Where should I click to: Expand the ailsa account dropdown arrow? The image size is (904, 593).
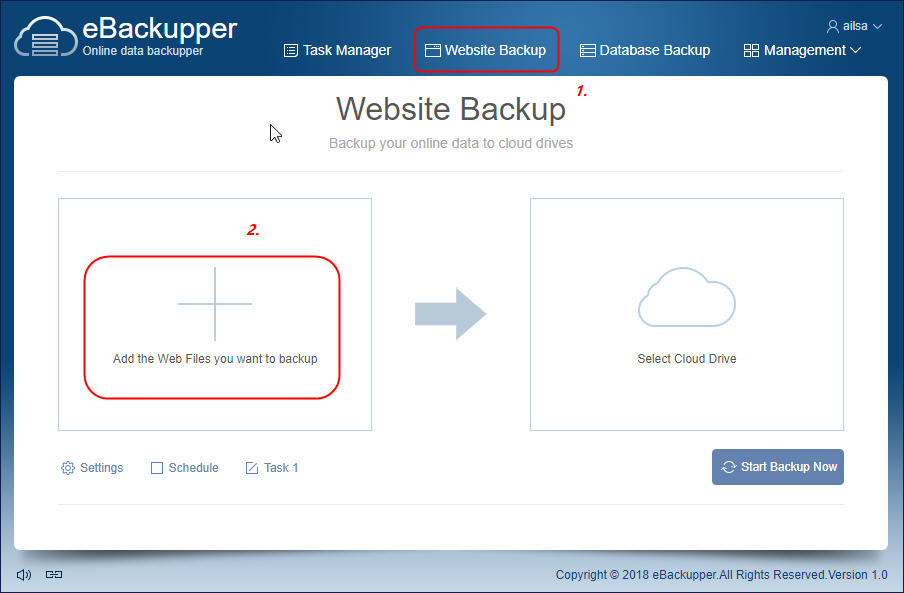(x=877, y=27)
